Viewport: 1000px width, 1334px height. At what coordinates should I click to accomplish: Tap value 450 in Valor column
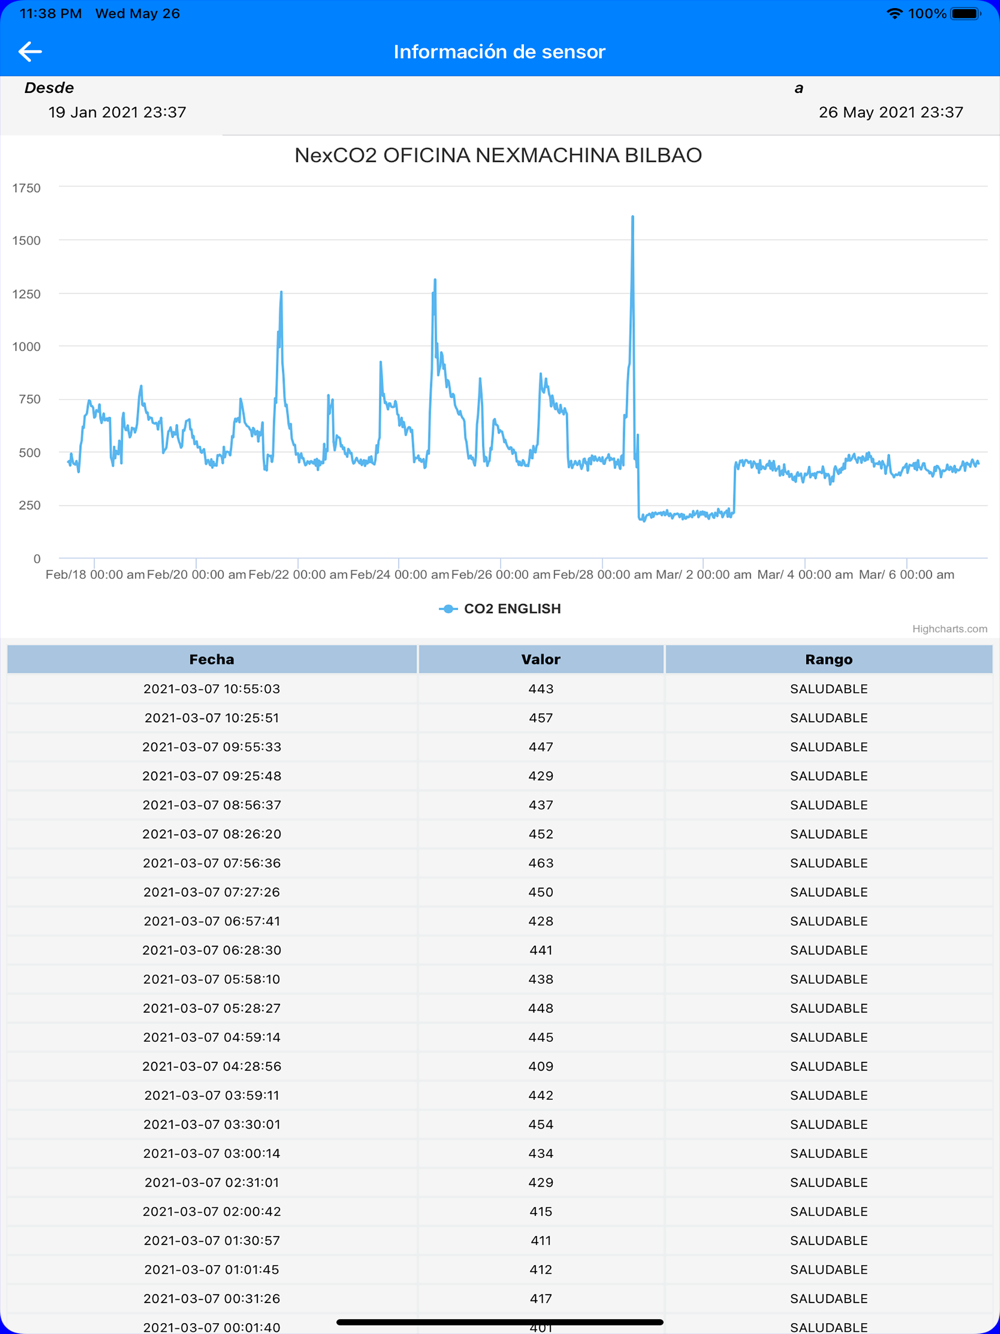[x=541, y=892]
